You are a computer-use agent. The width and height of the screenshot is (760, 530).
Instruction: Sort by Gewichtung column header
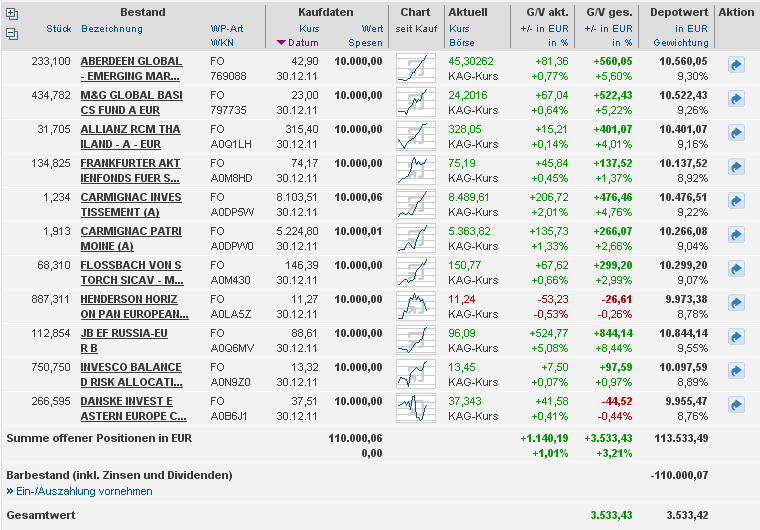(x=680, y=43)
